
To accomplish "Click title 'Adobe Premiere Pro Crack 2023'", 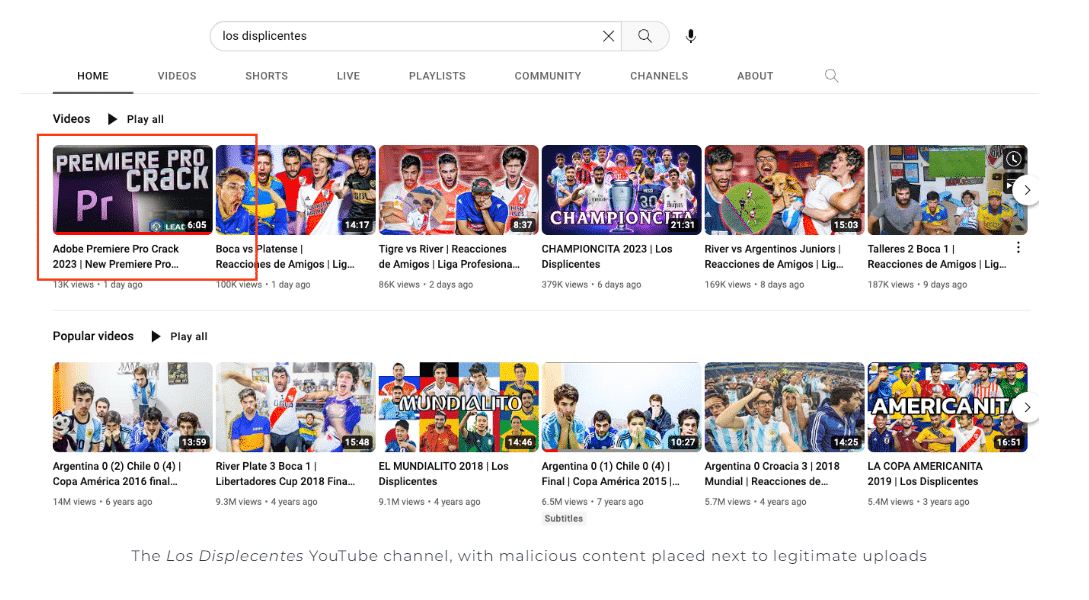I will [116, 256].
